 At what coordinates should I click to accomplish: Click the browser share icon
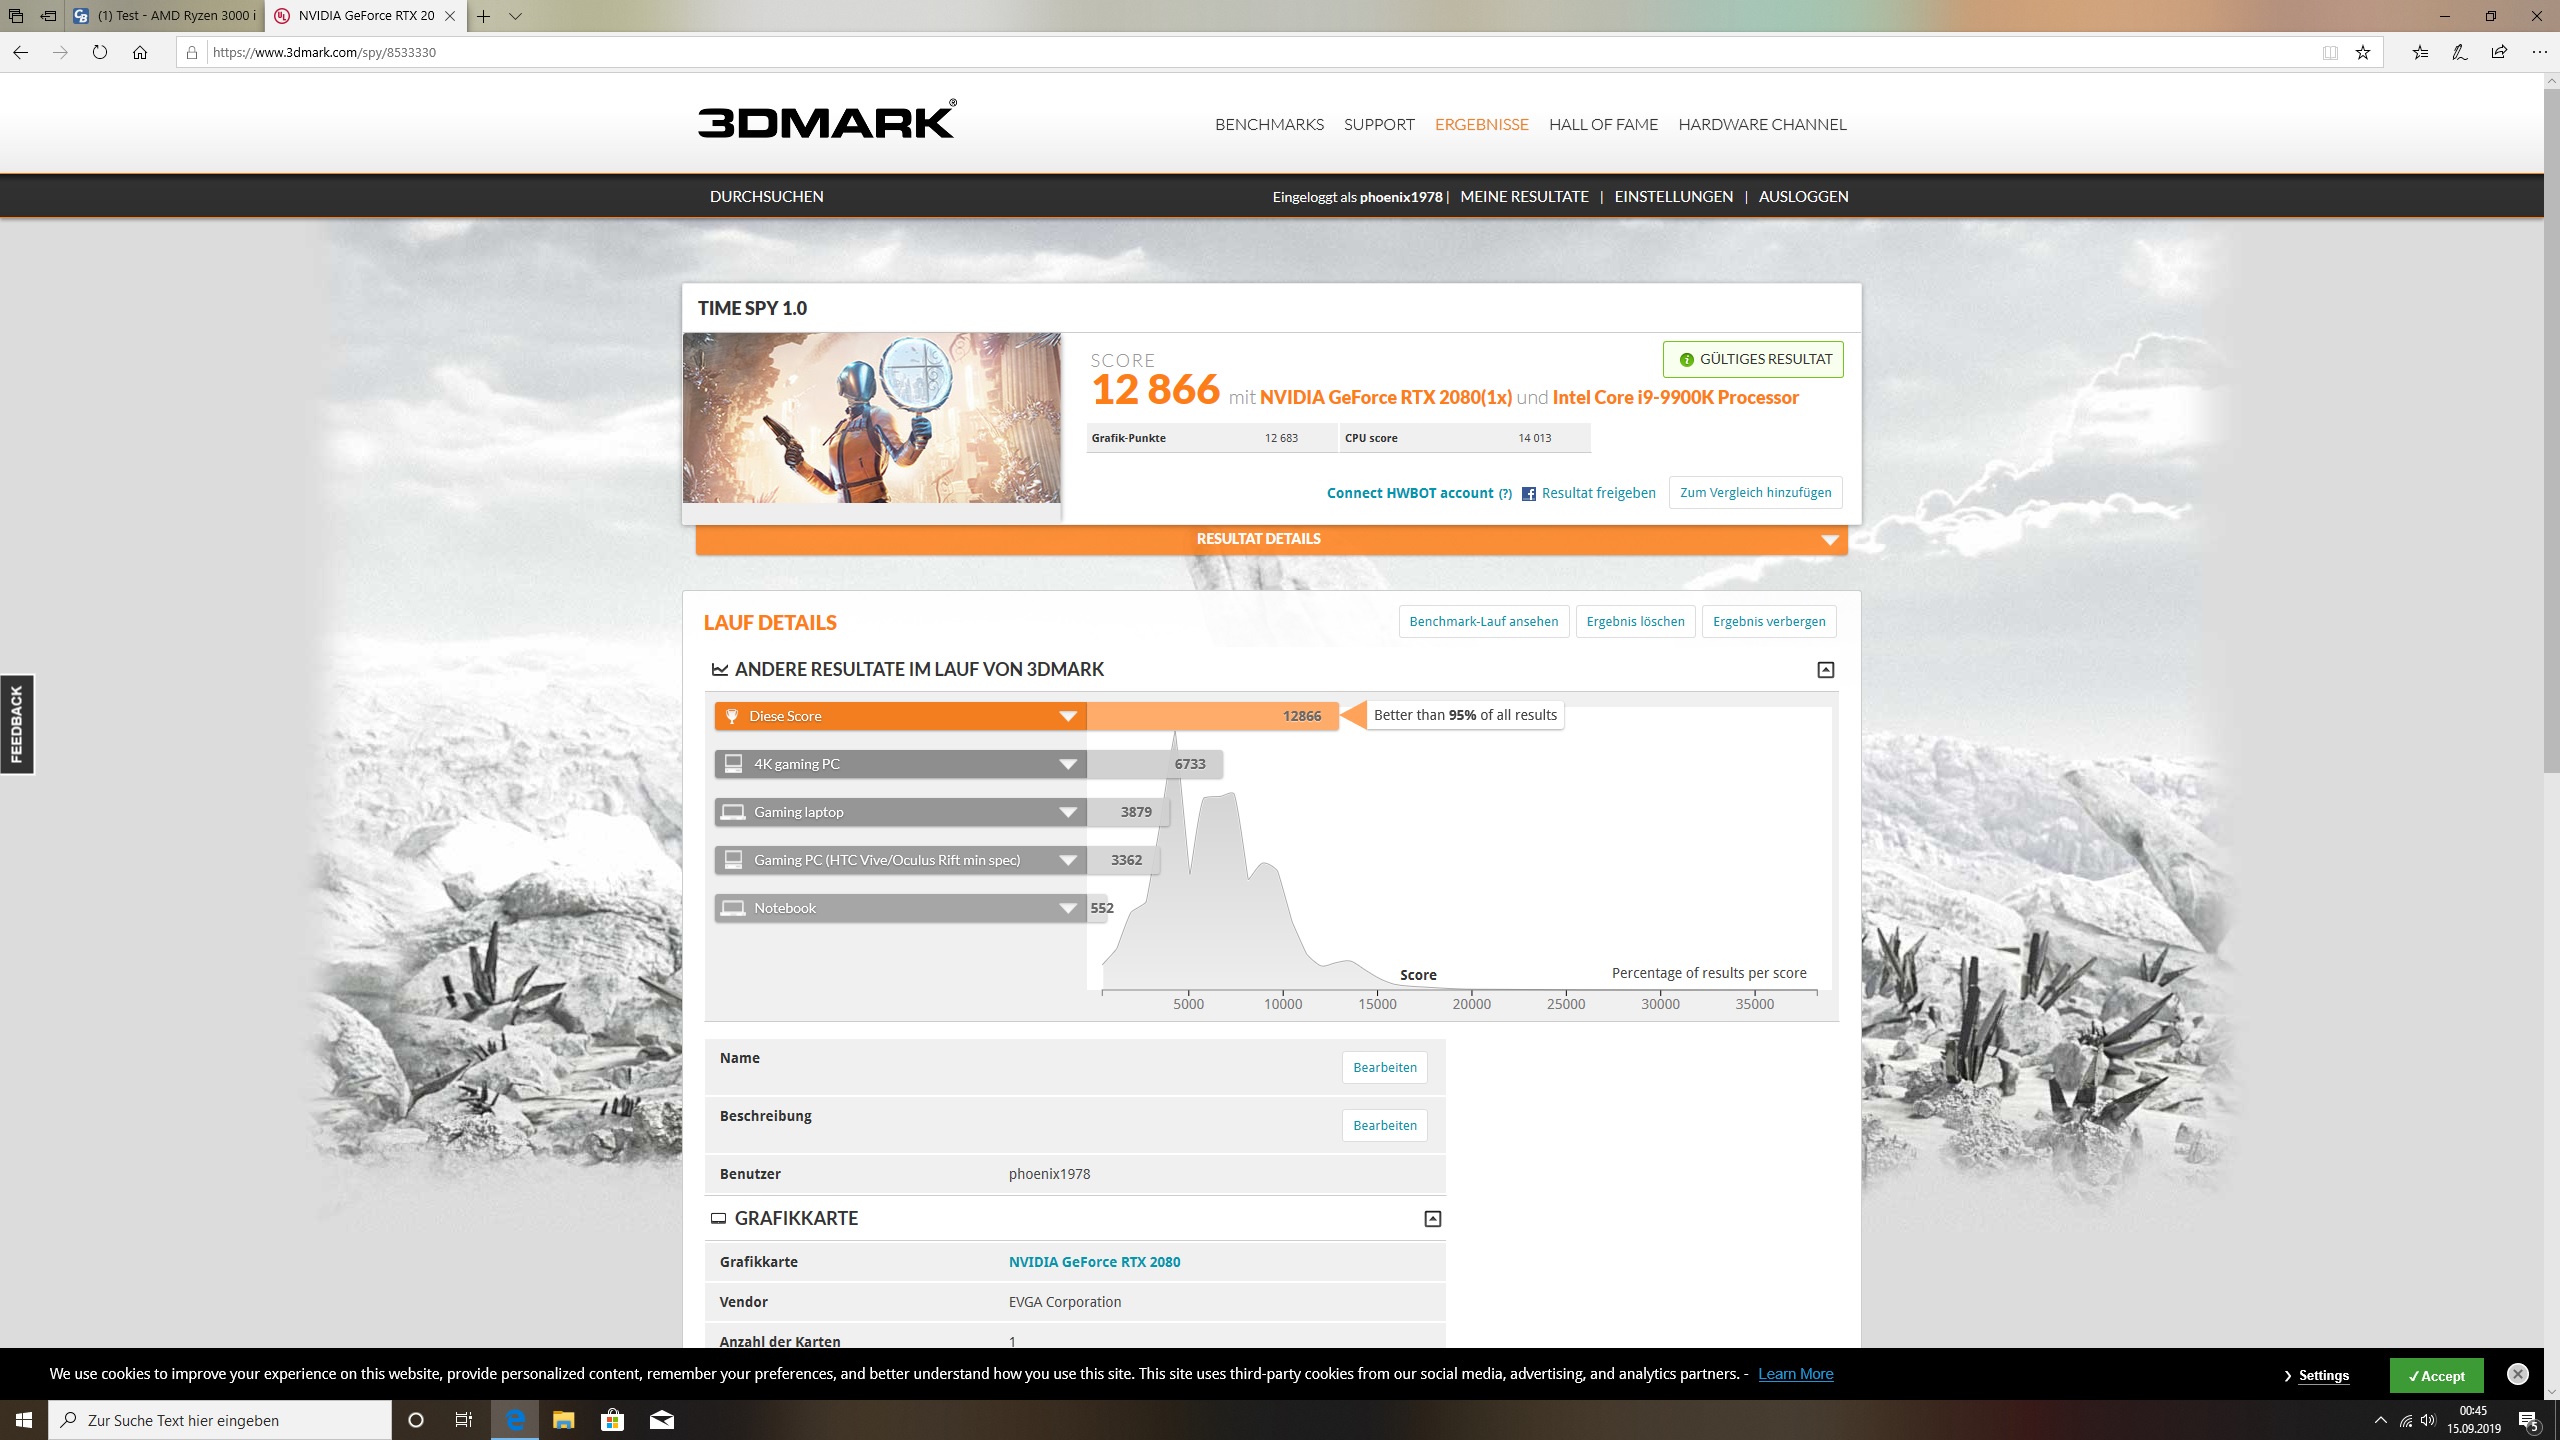point(2499,52)
